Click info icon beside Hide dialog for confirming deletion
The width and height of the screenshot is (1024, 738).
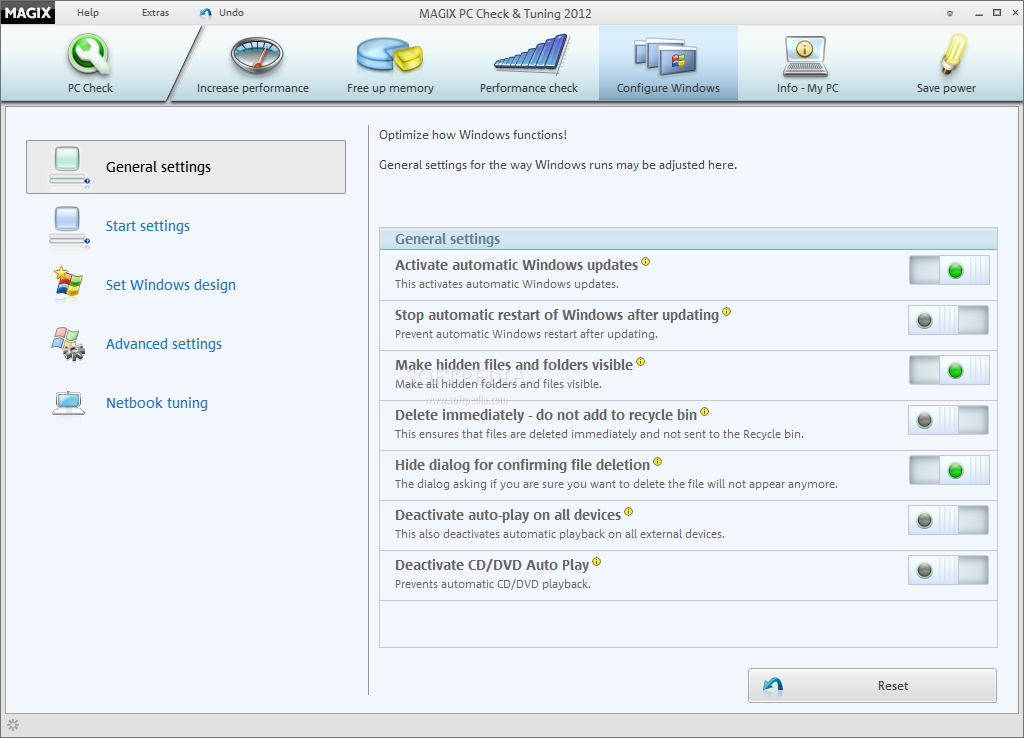658,462
